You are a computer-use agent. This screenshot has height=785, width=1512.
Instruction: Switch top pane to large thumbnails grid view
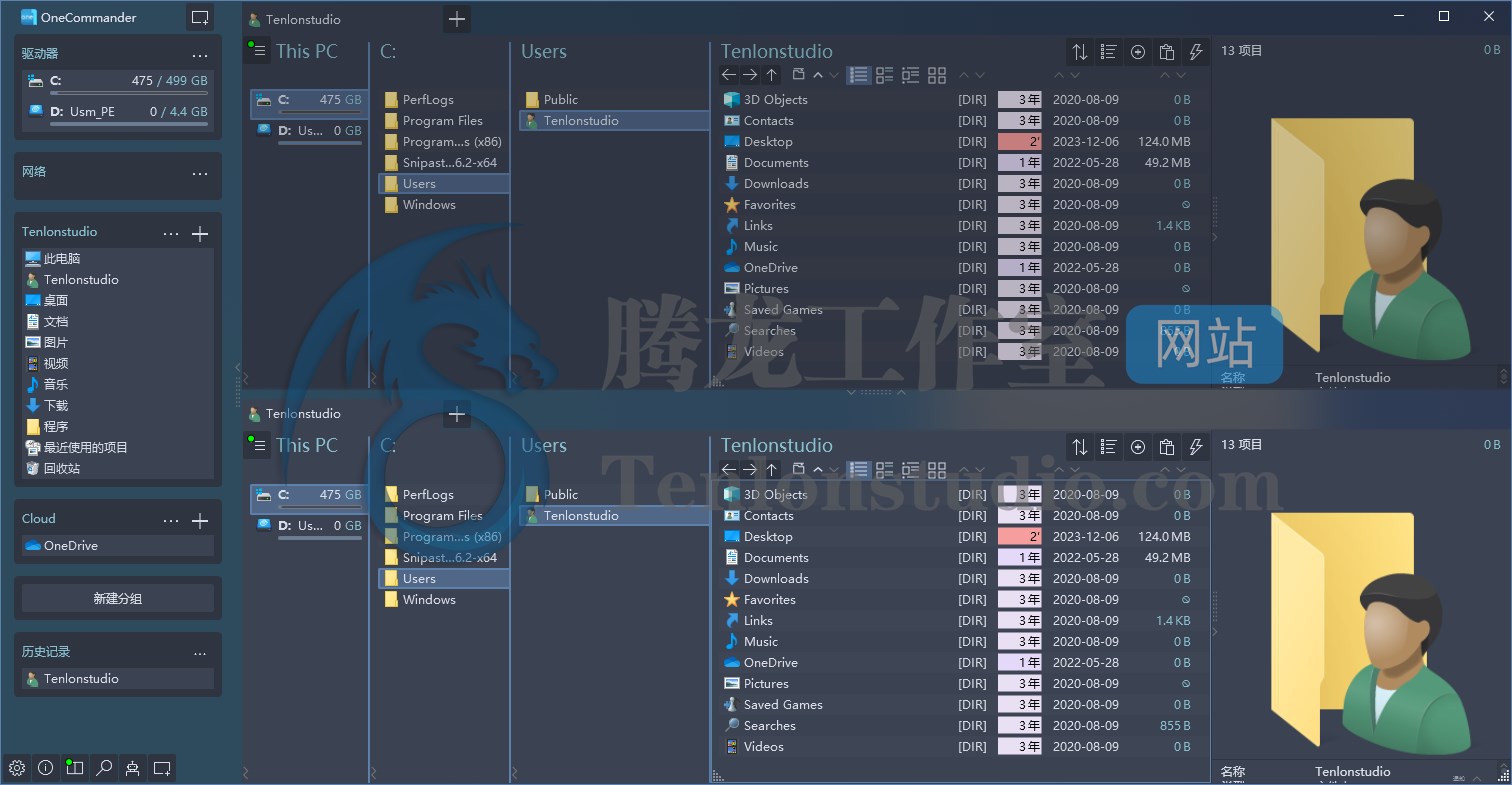[937, 75]
